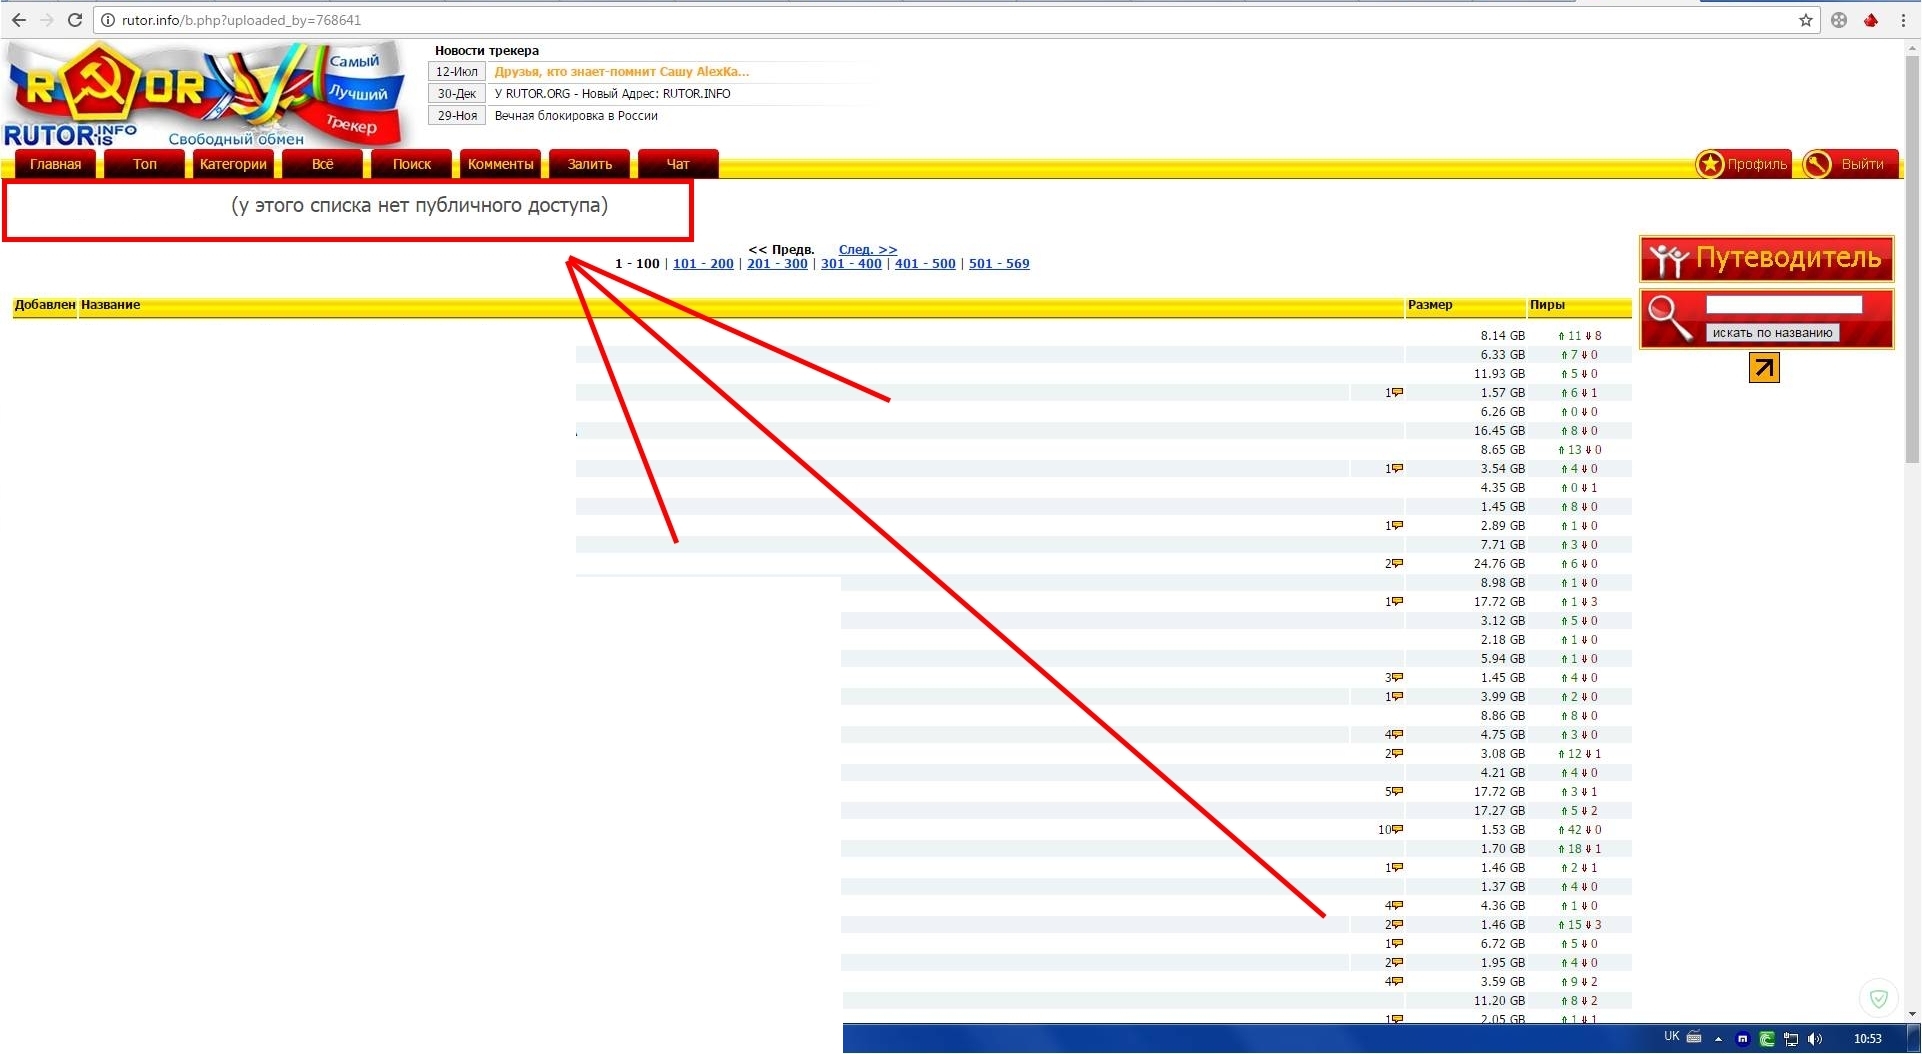Open the news link about Сашу AlexKa
Viewport: 1922px width, 1054px height.
tap(621, 72)
